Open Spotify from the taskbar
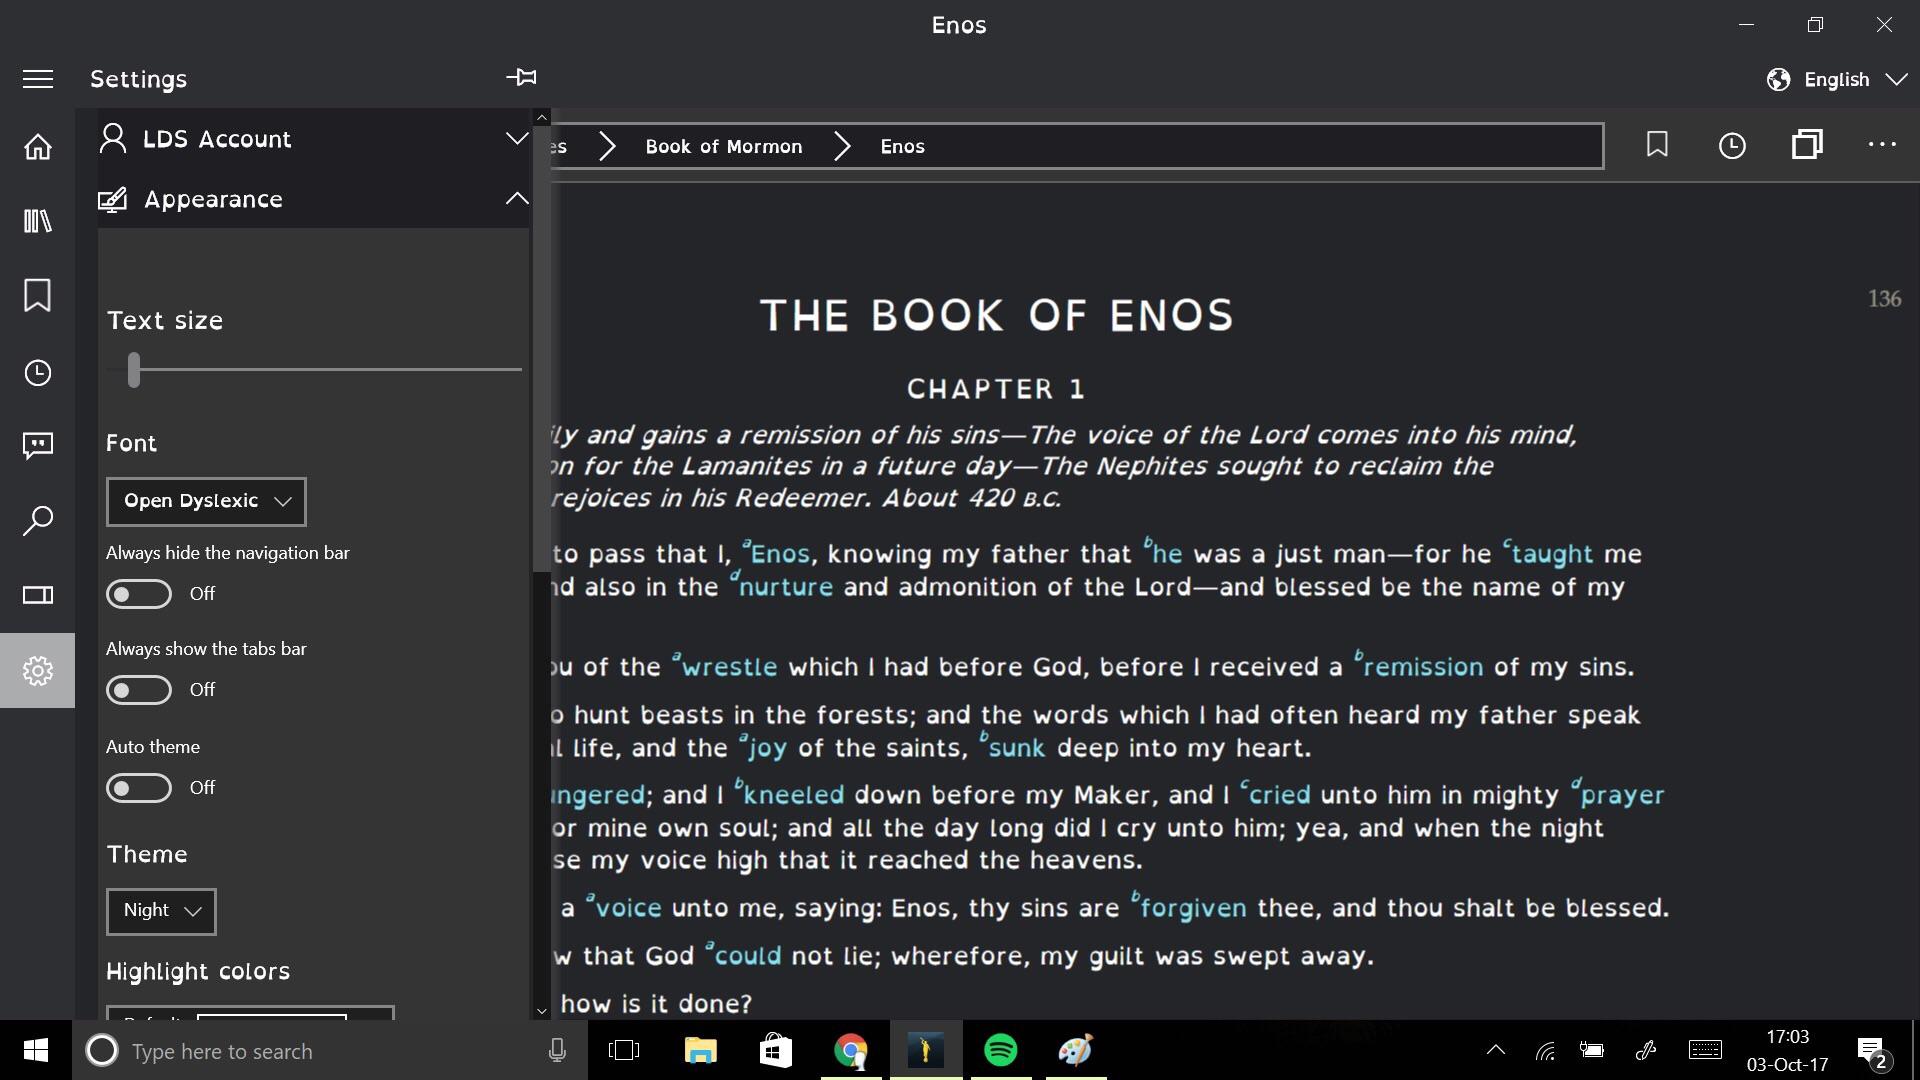Image resolution: width=1920 pixels, height=1080 pixels. pyautogui.click(x=1001, y=1050)
